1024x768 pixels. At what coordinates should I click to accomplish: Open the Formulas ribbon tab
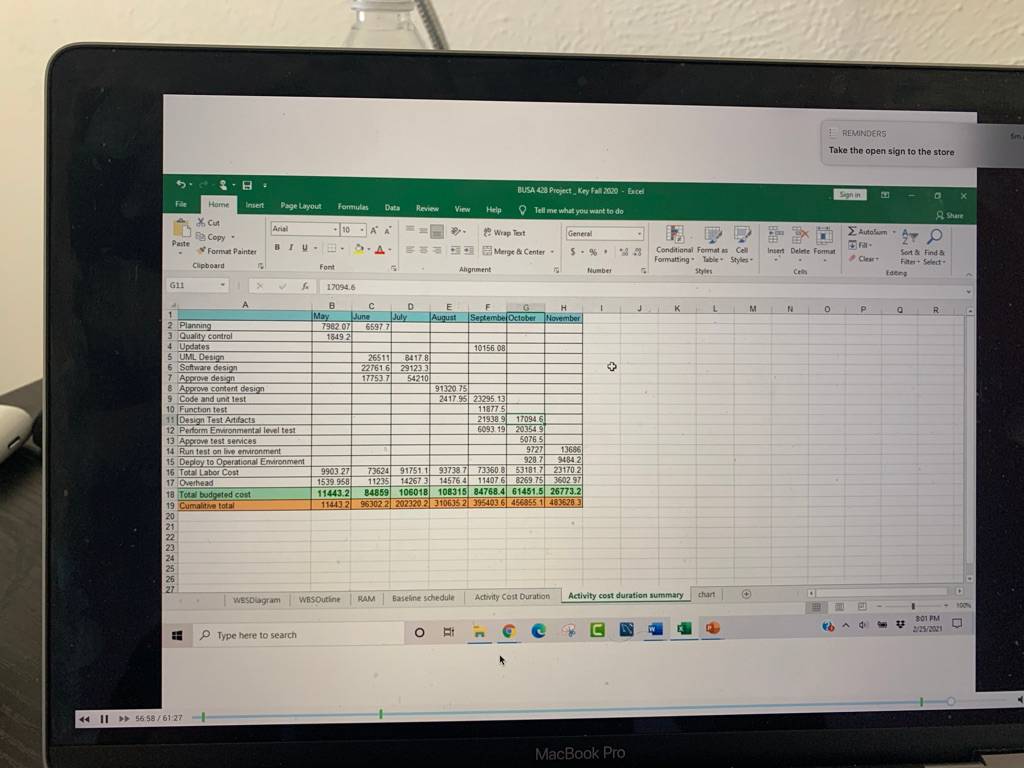click(x=353, y=207)
